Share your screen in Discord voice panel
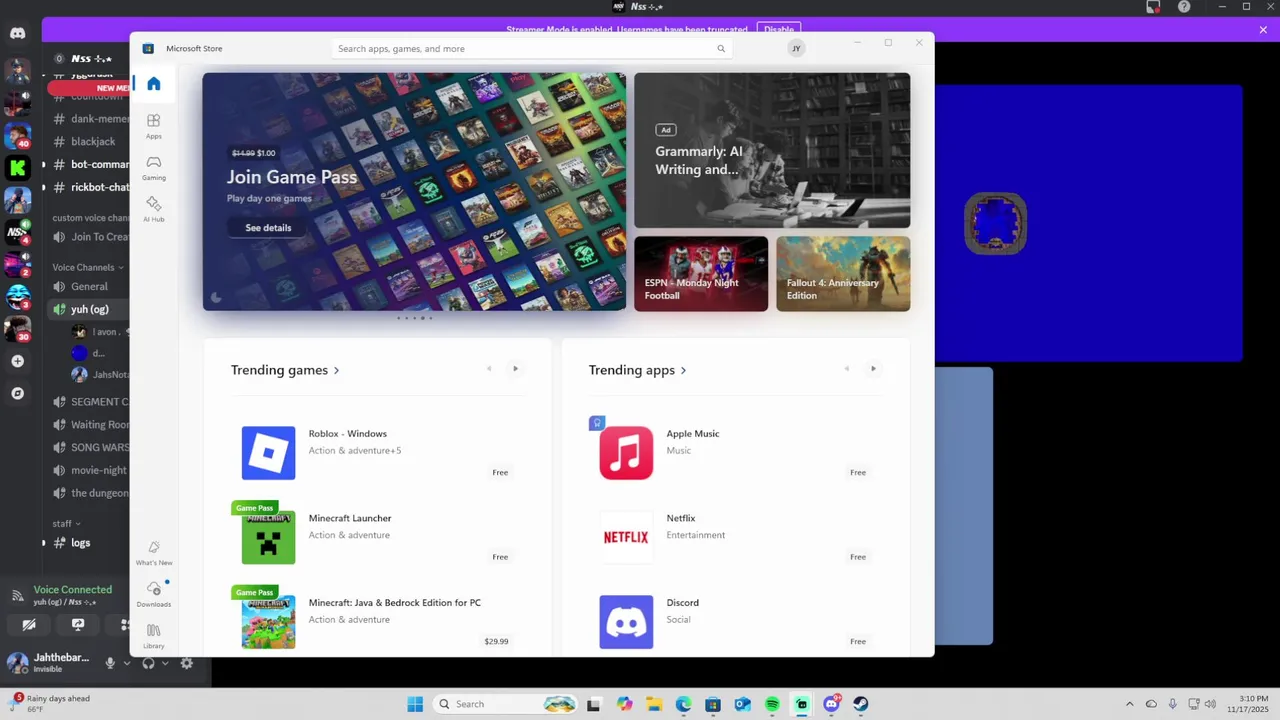The height and width of the screenshot is (720, 1280). pos(78,625)
